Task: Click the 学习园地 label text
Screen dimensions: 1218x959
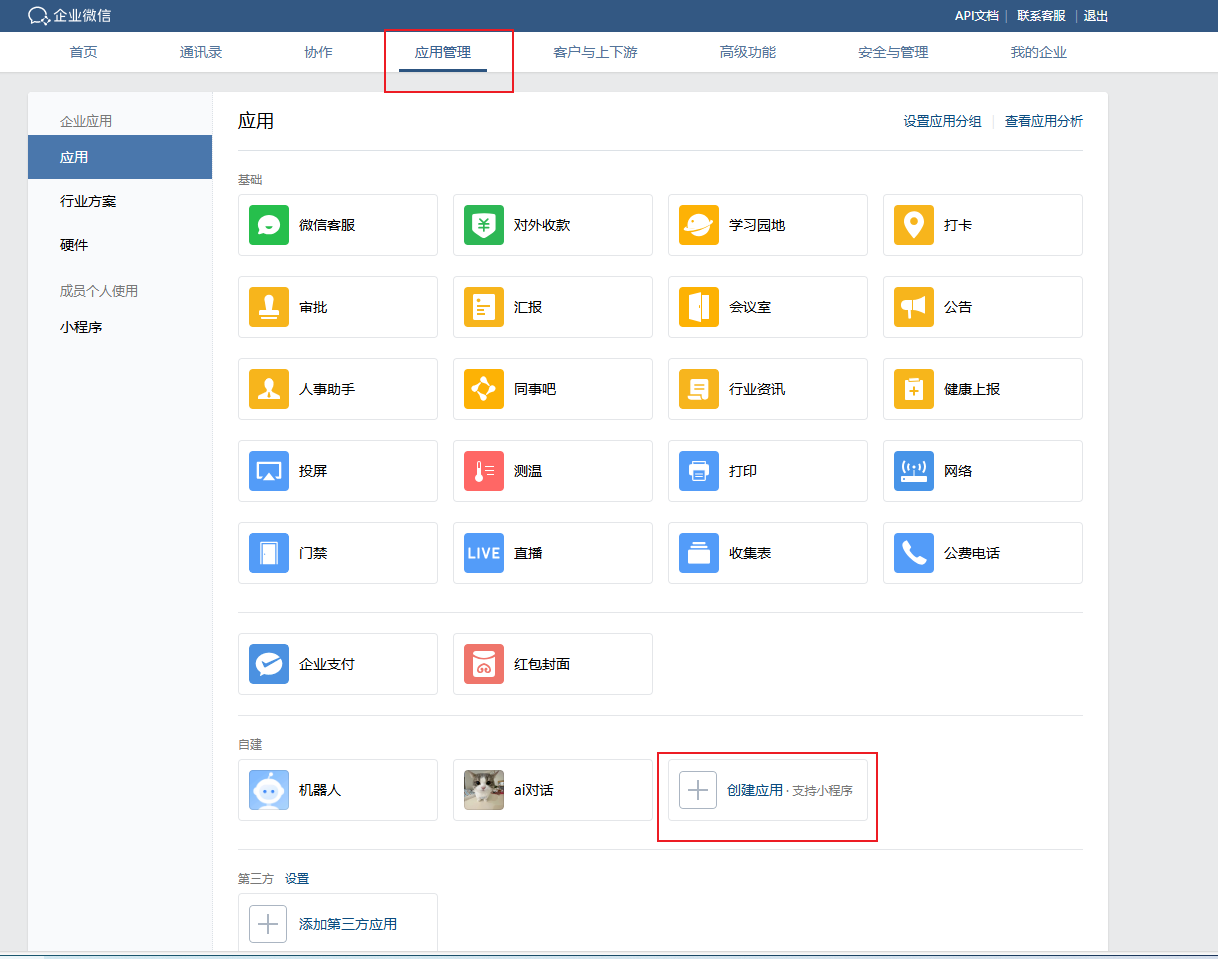Action: [757, 225]
